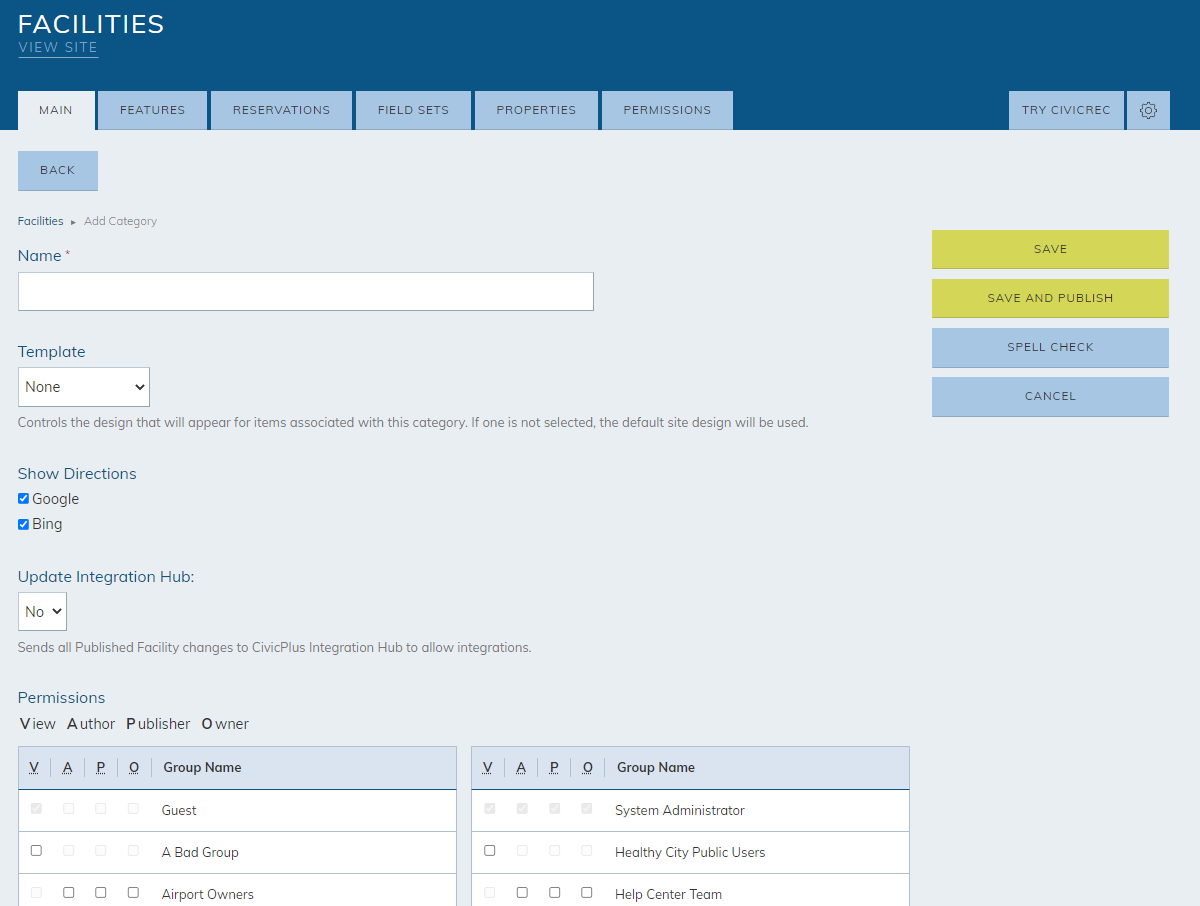Click the P column header in left table

101,768
